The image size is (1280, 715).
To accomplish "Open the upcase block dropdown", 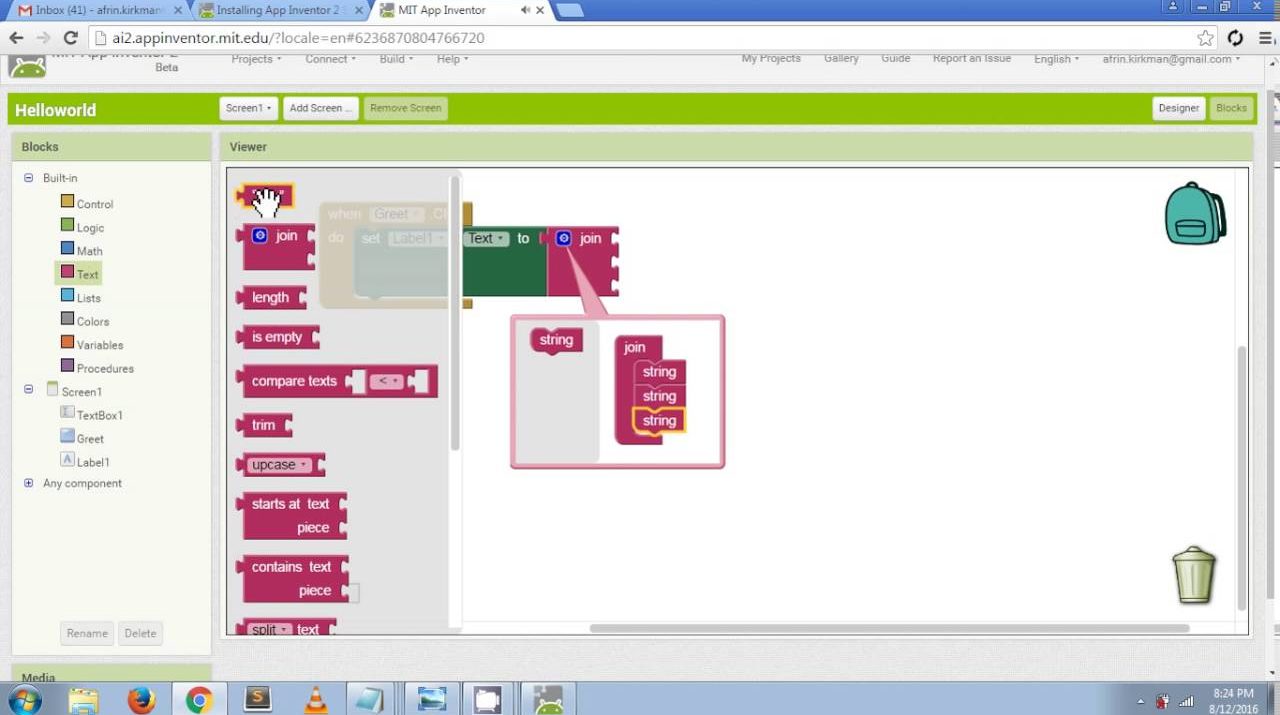I will pyautogui.click(x=303, y=465).
